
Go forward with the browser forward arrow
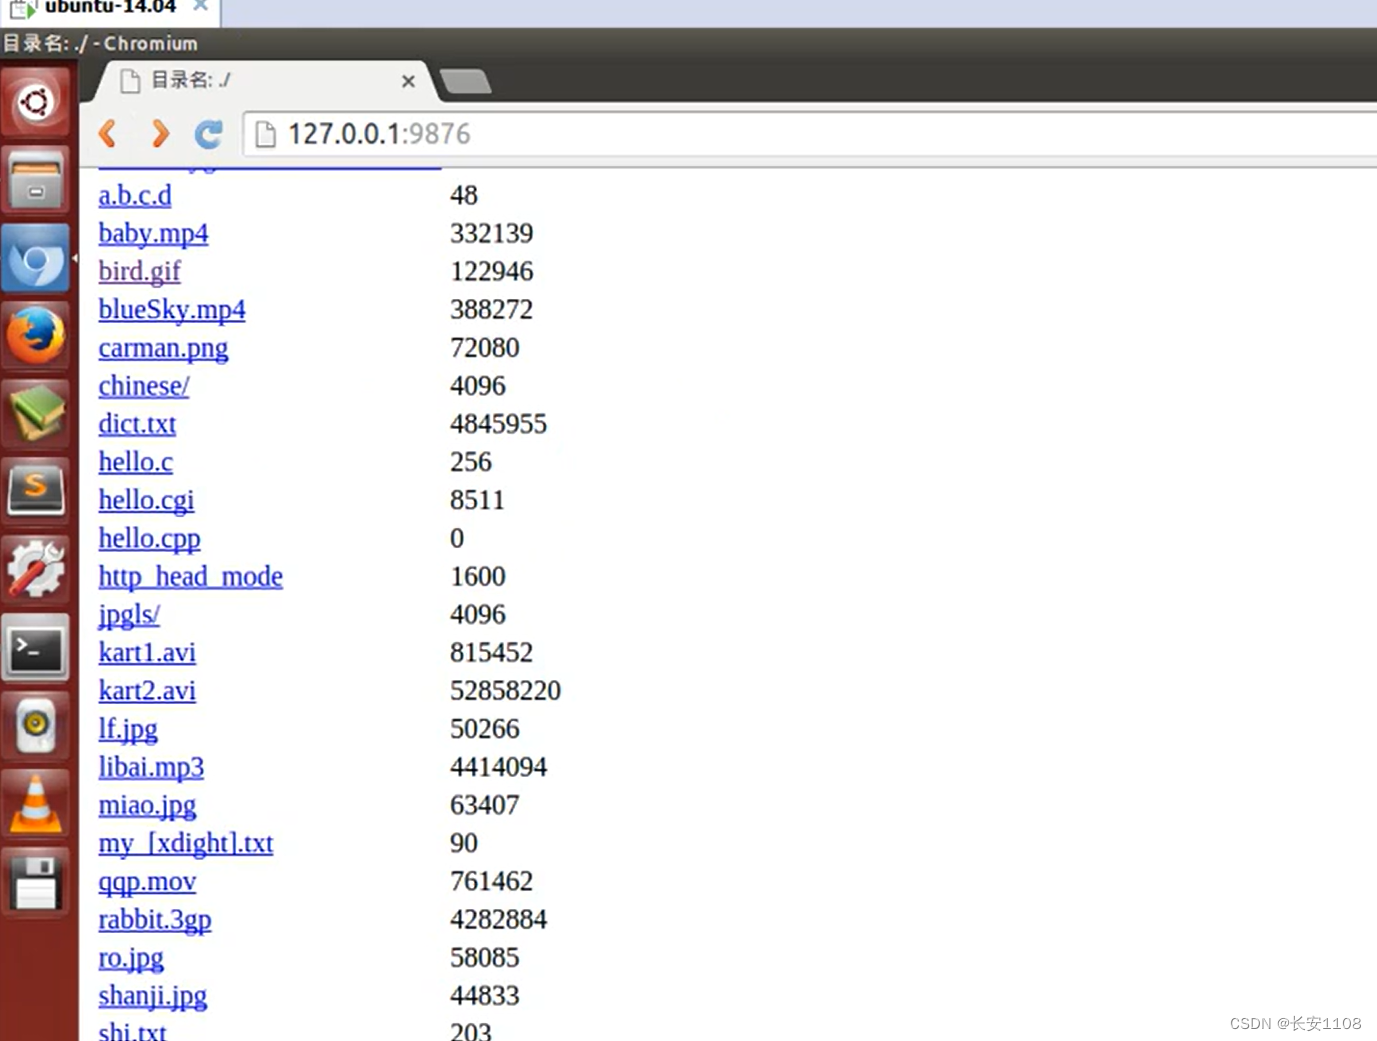click(160, 133)
